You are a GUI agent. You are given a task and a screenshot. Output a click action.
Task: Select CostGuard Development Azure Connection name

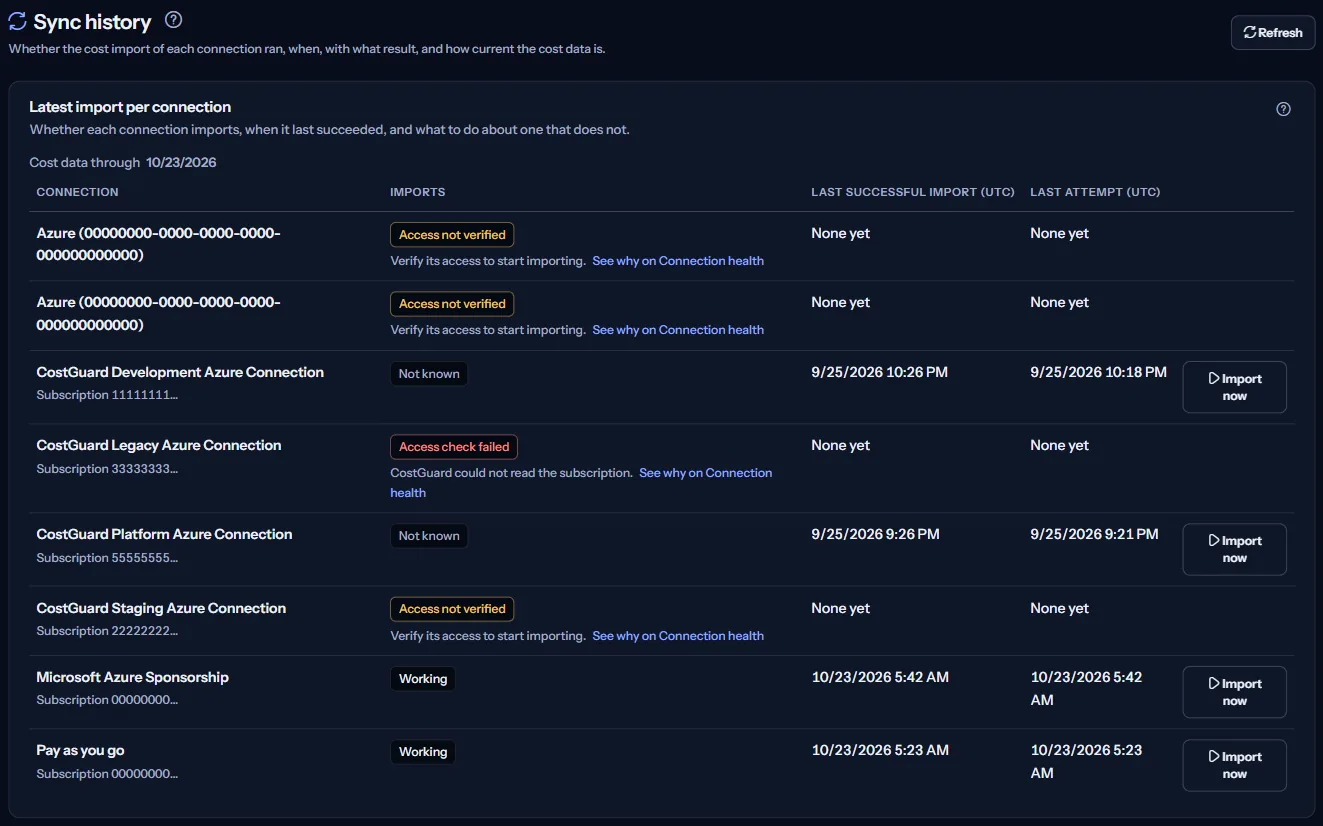point(180,372)
